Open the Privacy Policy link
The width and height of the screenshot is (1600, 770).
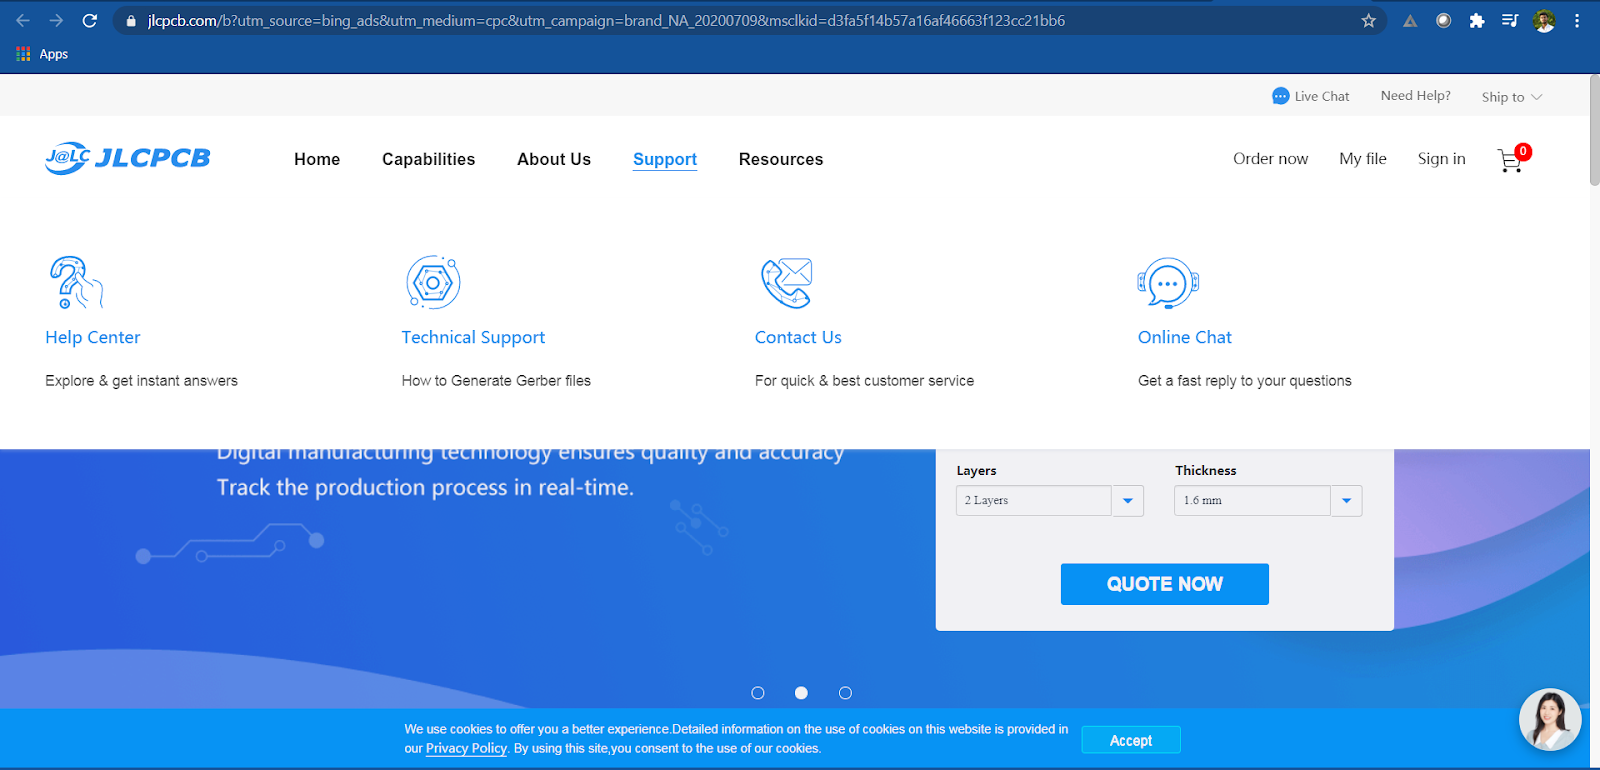[466, 748]
